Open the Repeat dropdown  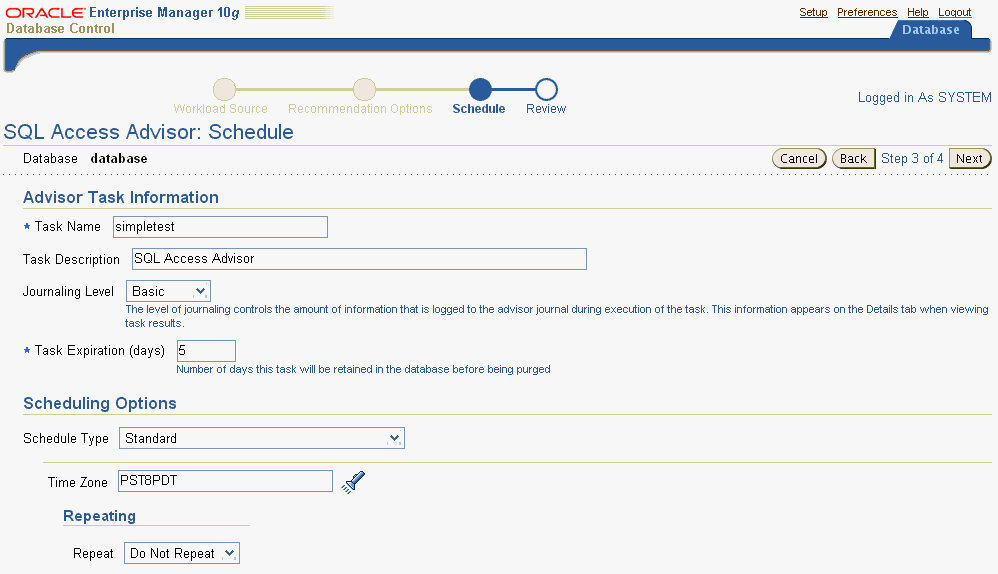pos(182,553)
